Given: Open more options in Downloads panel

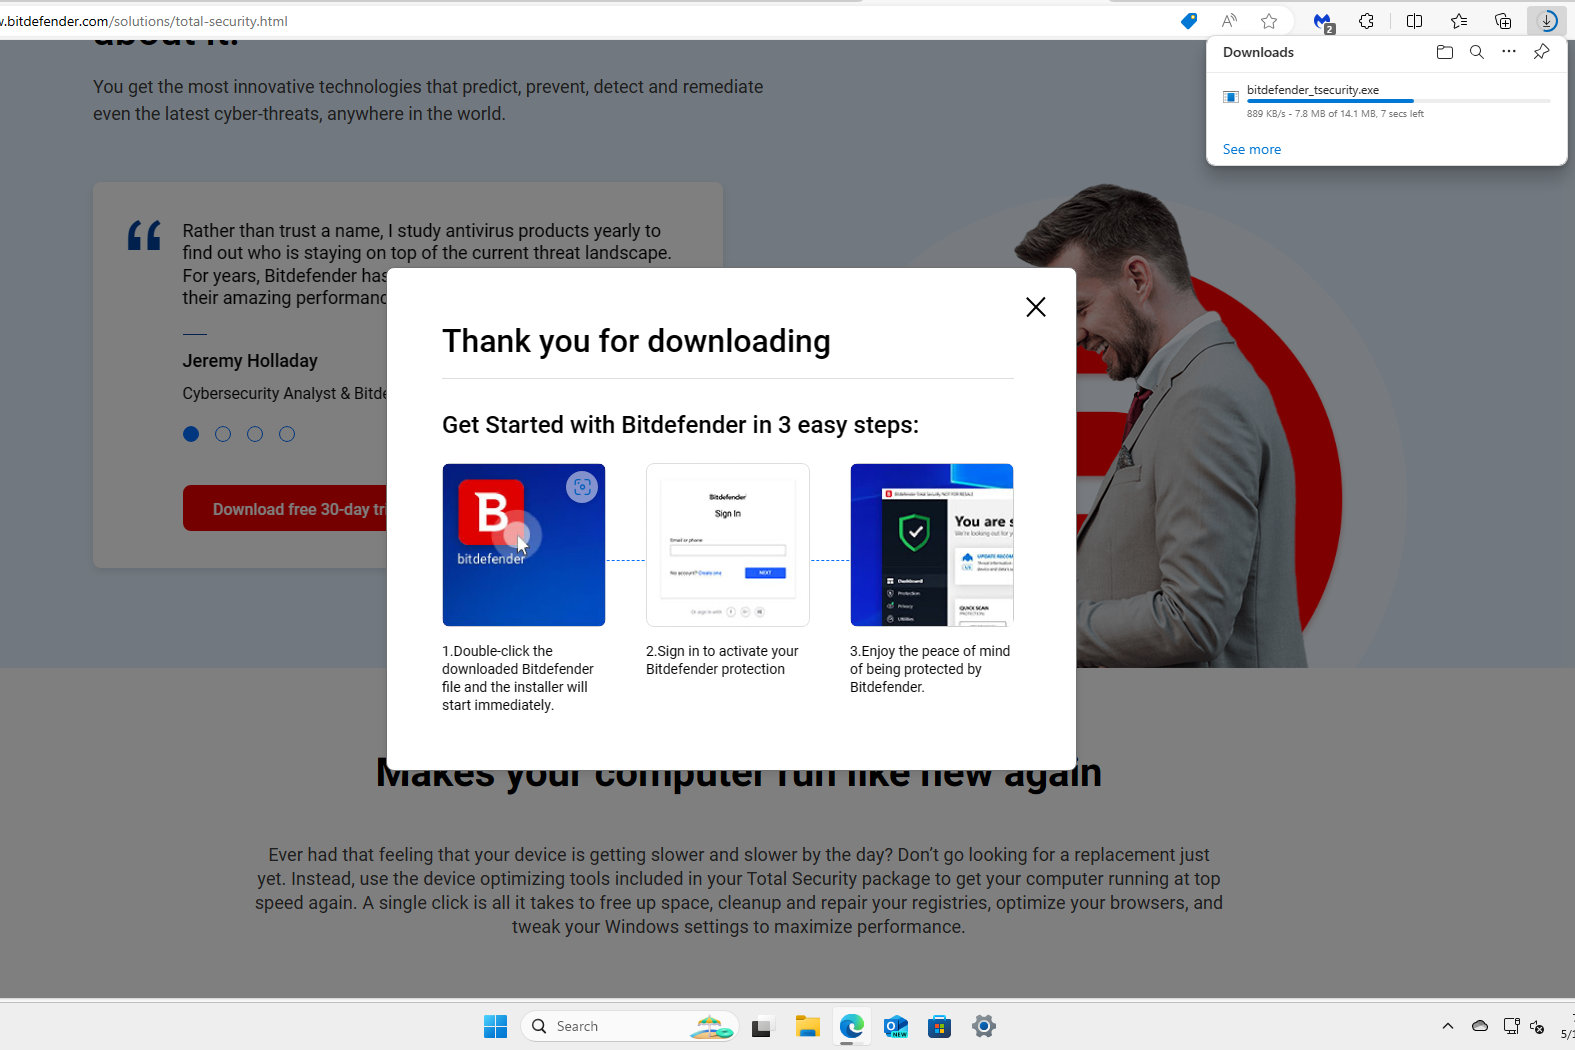Looking at the screenshot, I should pyautogui.click(x=1508, y=52).
